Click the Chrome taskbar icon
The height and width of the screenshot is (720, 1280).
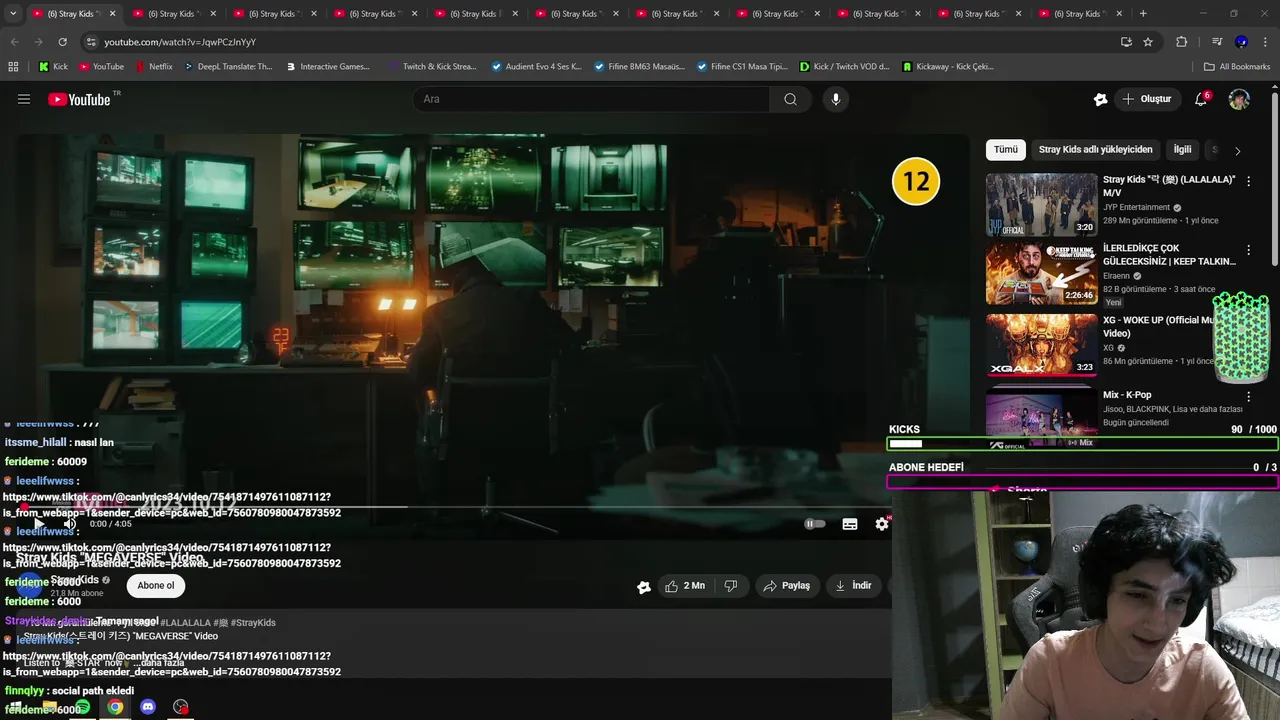pyautogui.click(x=116, y=707)
